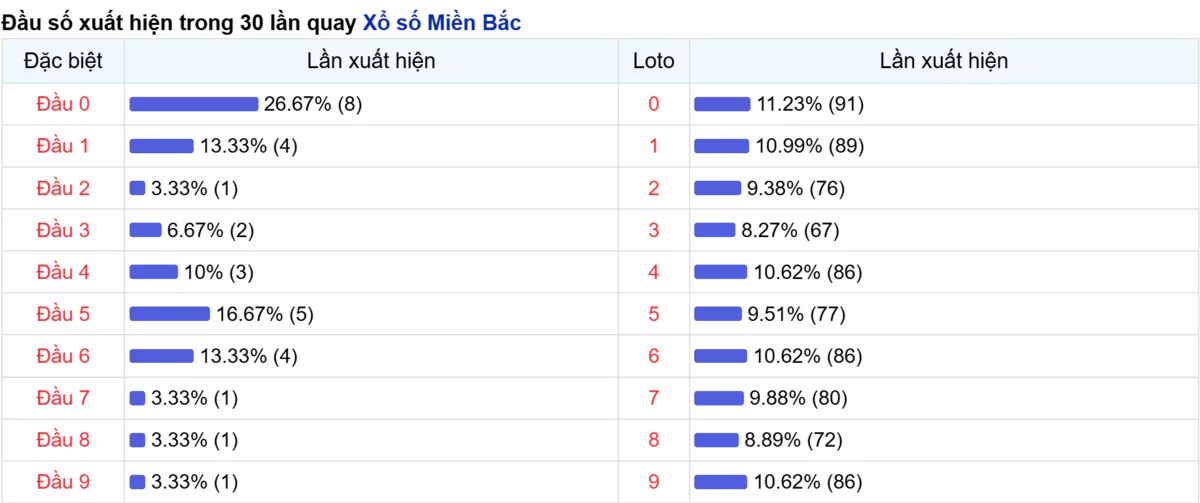Image resolution: width=1200 pixels, height=503 pixels.
Task: Select the Đầu 5 row label
Action: [x=63, y=314]
